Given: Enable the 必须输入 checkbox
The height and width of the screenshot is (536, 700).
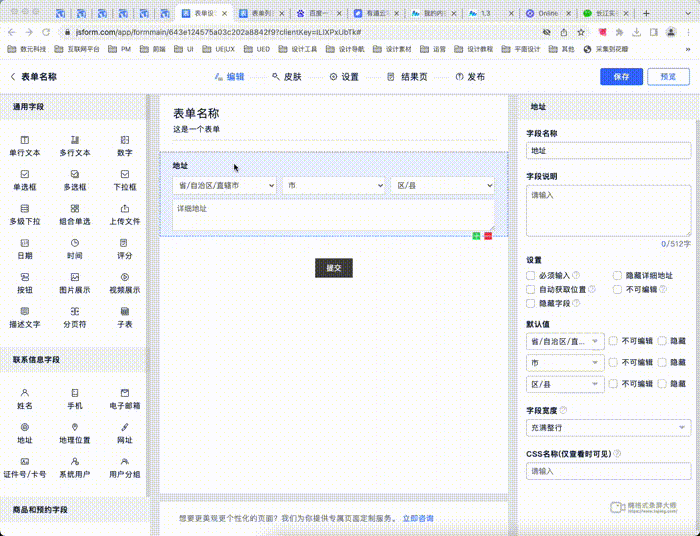Looking at the screenshot, I should coord(531,275).
